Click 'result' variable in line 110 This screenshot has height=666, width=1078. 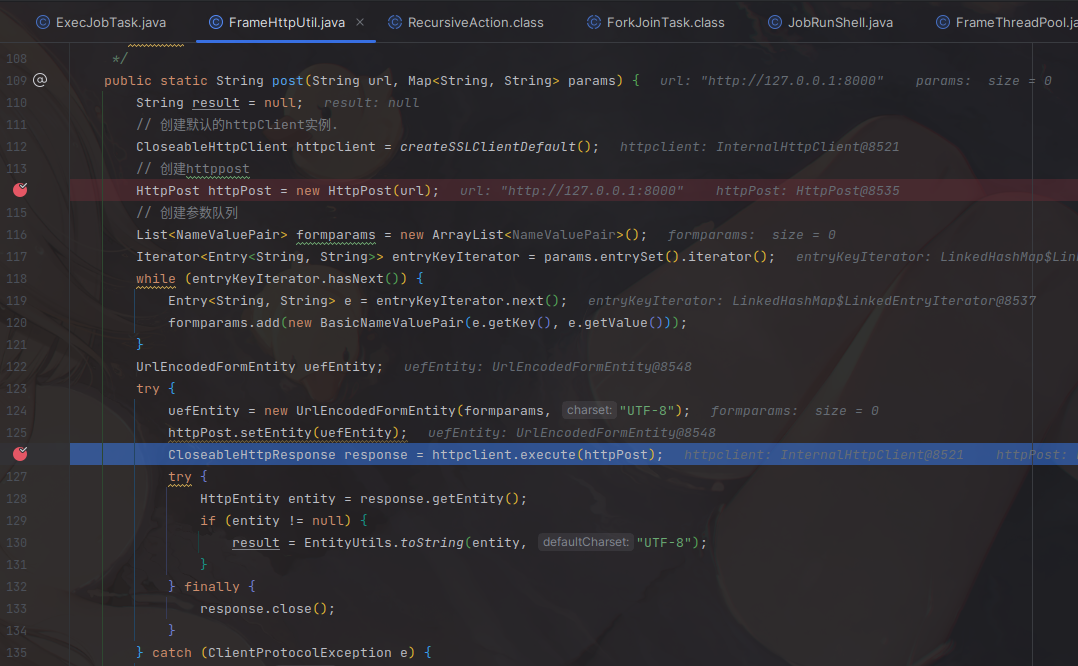tap(216, 102)
